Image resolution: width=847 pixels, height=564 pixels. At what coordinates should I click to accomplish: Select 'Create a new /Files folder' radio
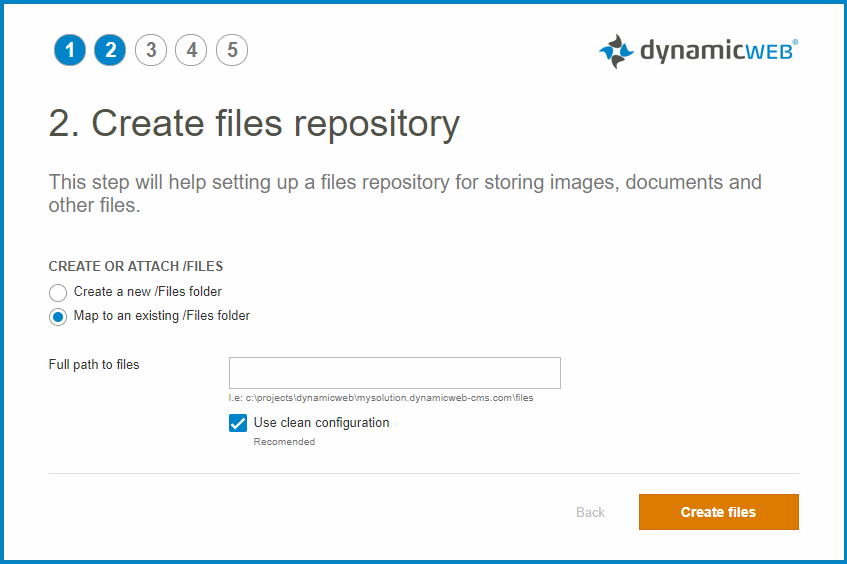click(x=58, y=293)
